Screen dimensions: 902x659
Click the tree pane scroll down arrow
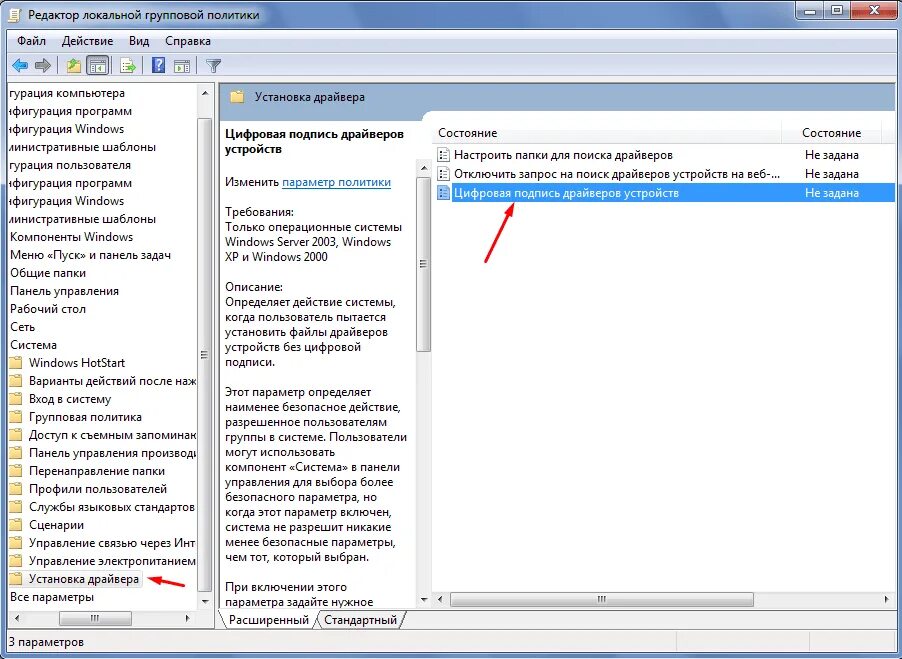(x=205, y=601)
